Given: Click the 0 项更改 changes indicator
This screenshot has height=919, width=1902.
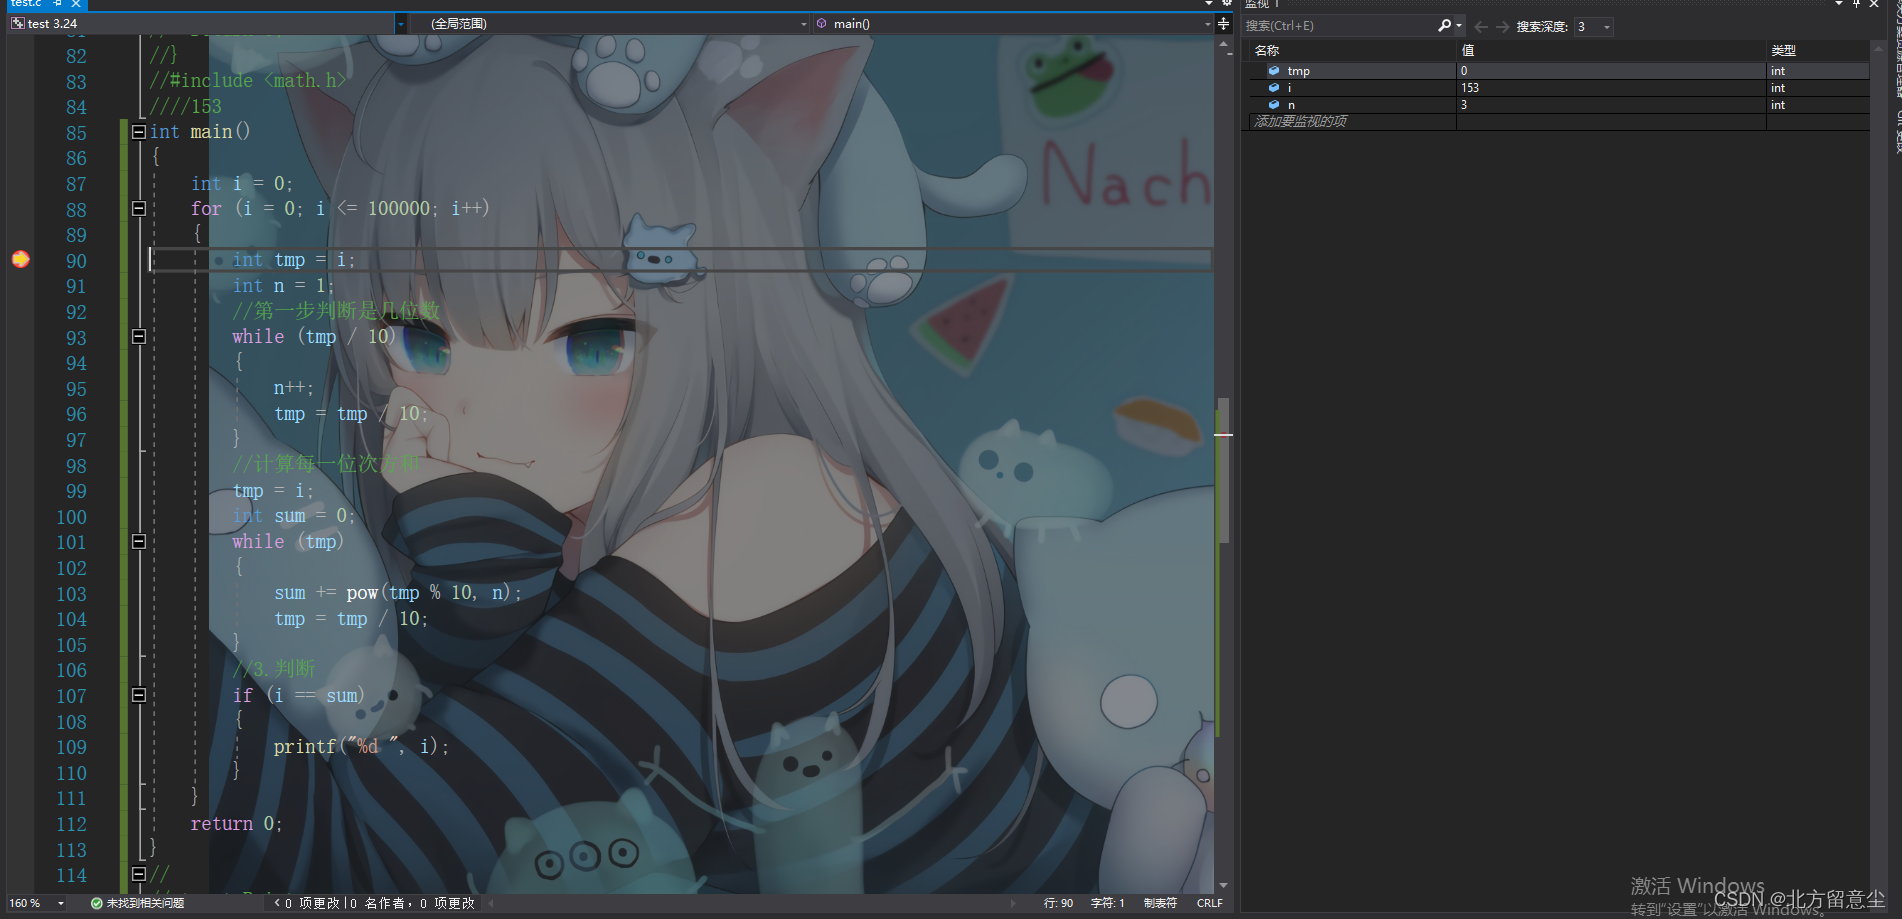Looking at the screenshot, I should (x=312, y=903).
